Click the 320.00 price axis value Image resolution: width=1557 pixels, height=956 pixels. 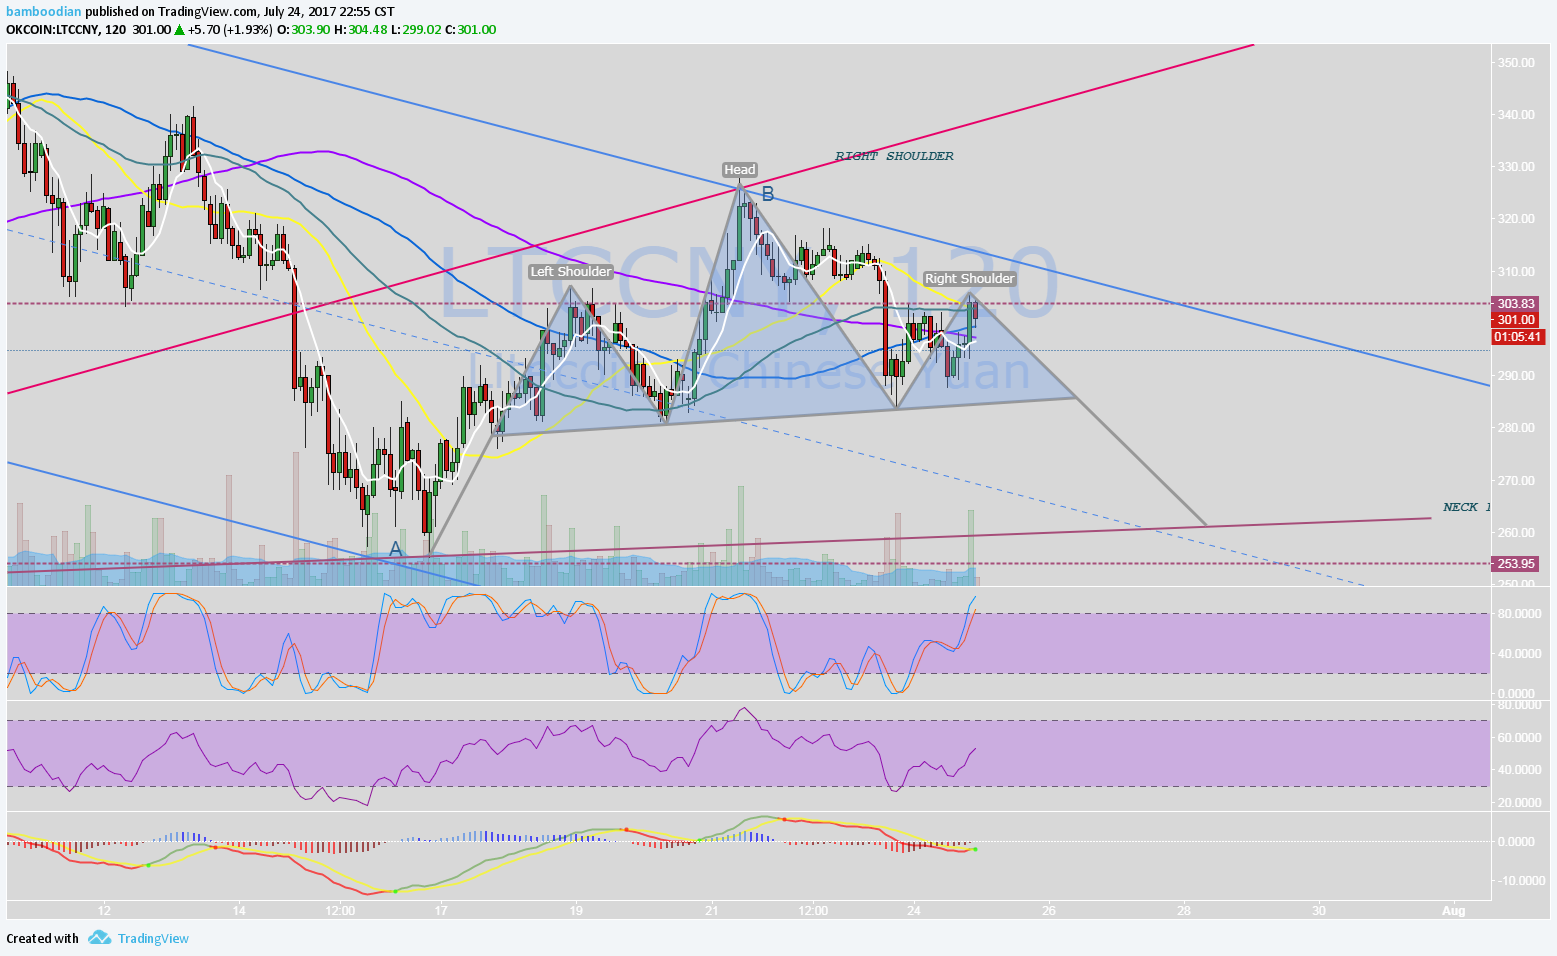[x=1516, y=219]
